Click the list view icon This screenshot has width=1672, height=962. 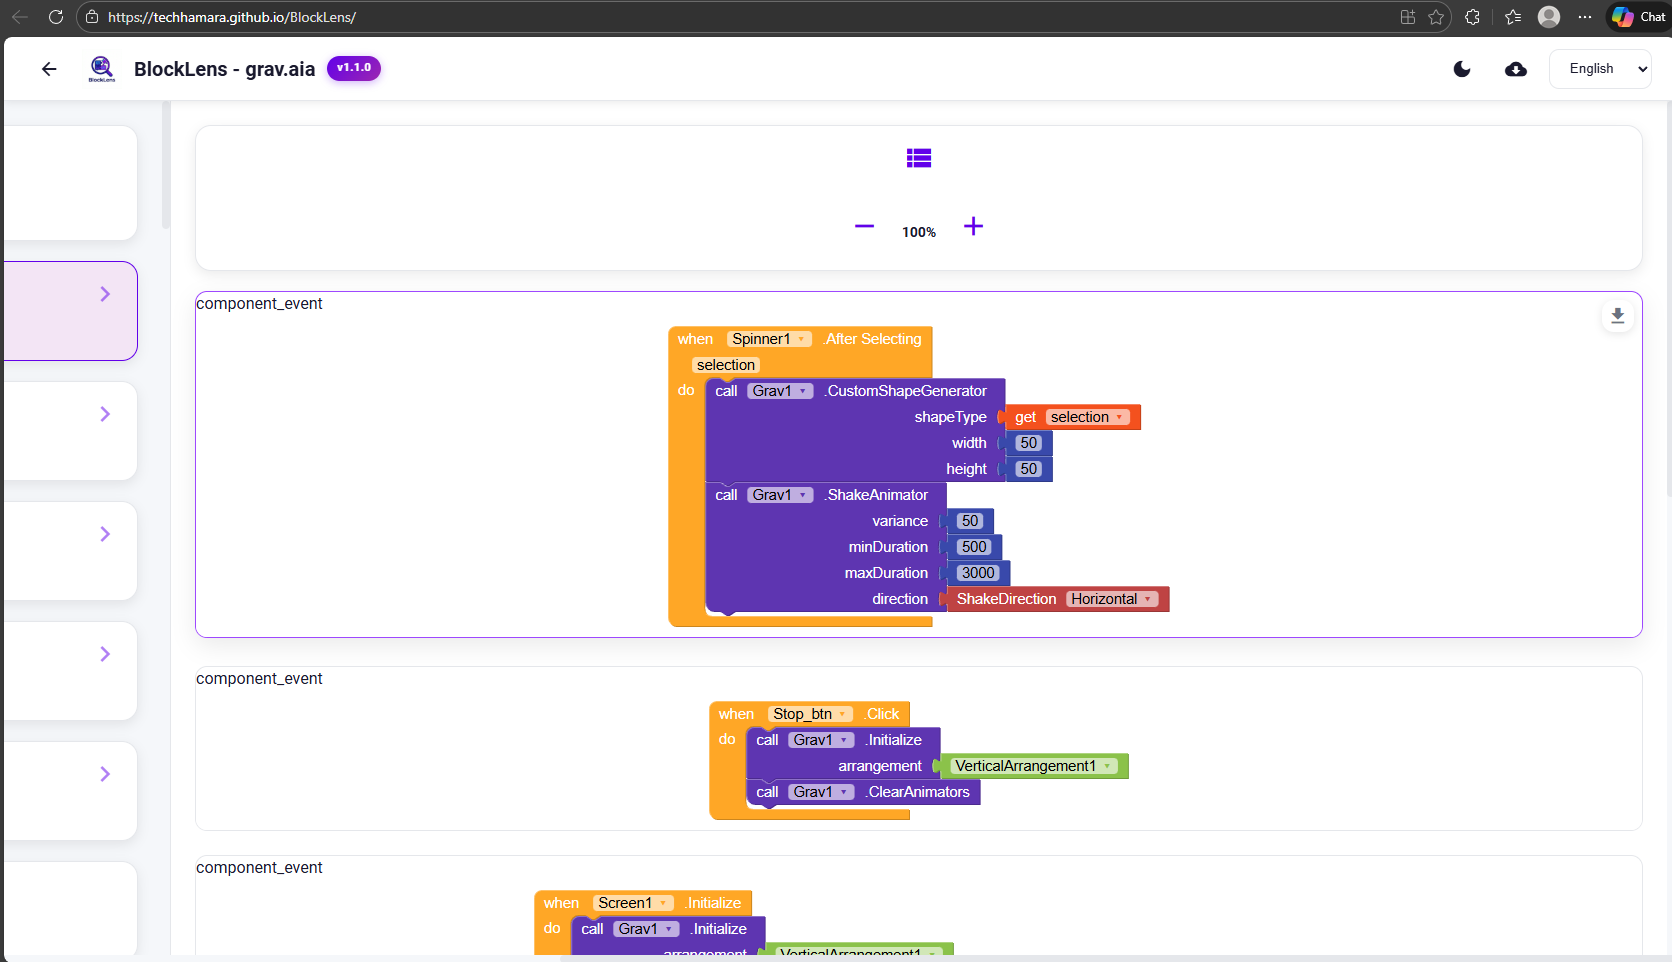tap(918, 158)
